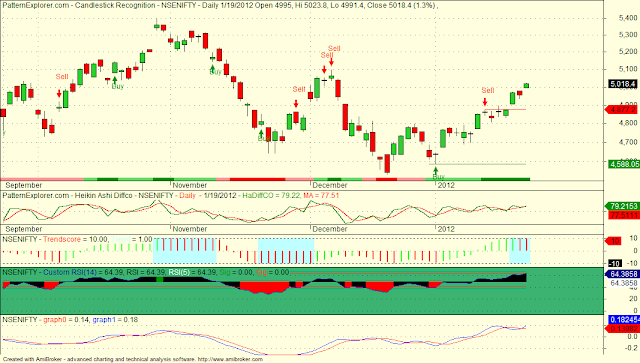Click the graph0 = 0.14 readout
Screen dimensions: 640x363
[67, 320]
